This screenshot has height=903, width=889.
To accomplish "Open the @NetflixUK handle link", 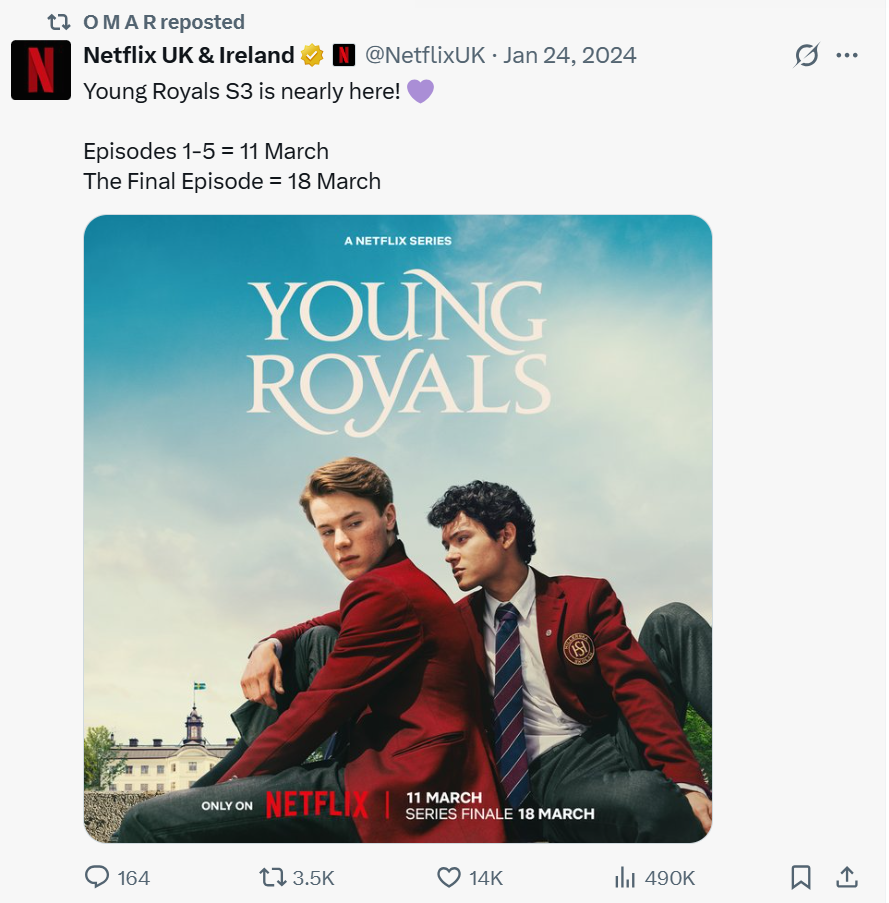I will [x=424, y=55].
